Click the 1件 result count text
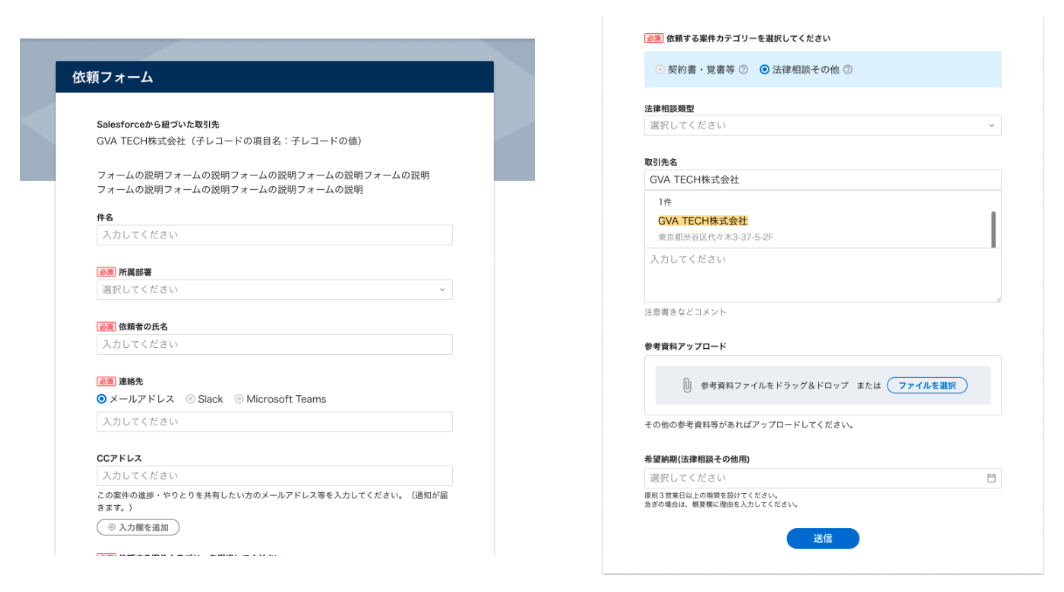The width and height of the screenshot is (1064, 592). tap(665, 202)
